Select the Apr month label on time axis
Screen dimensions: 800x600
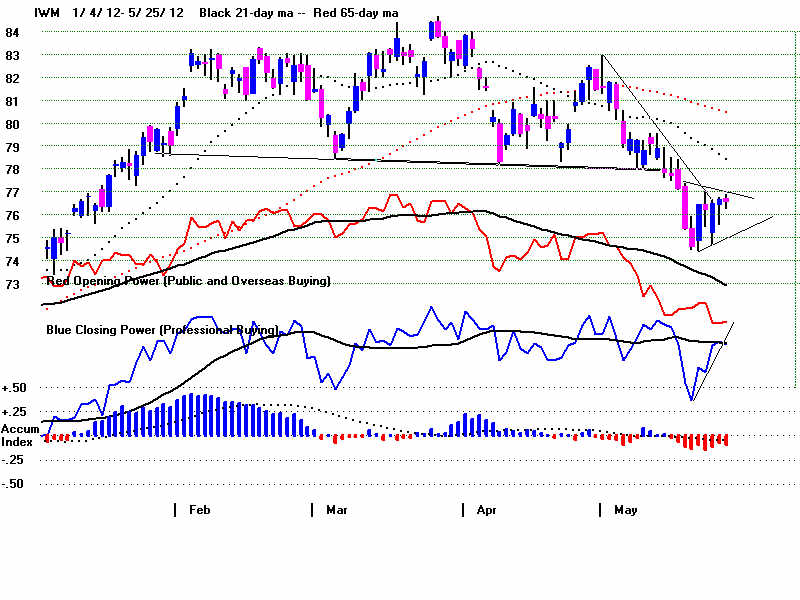tap(486, 510)
